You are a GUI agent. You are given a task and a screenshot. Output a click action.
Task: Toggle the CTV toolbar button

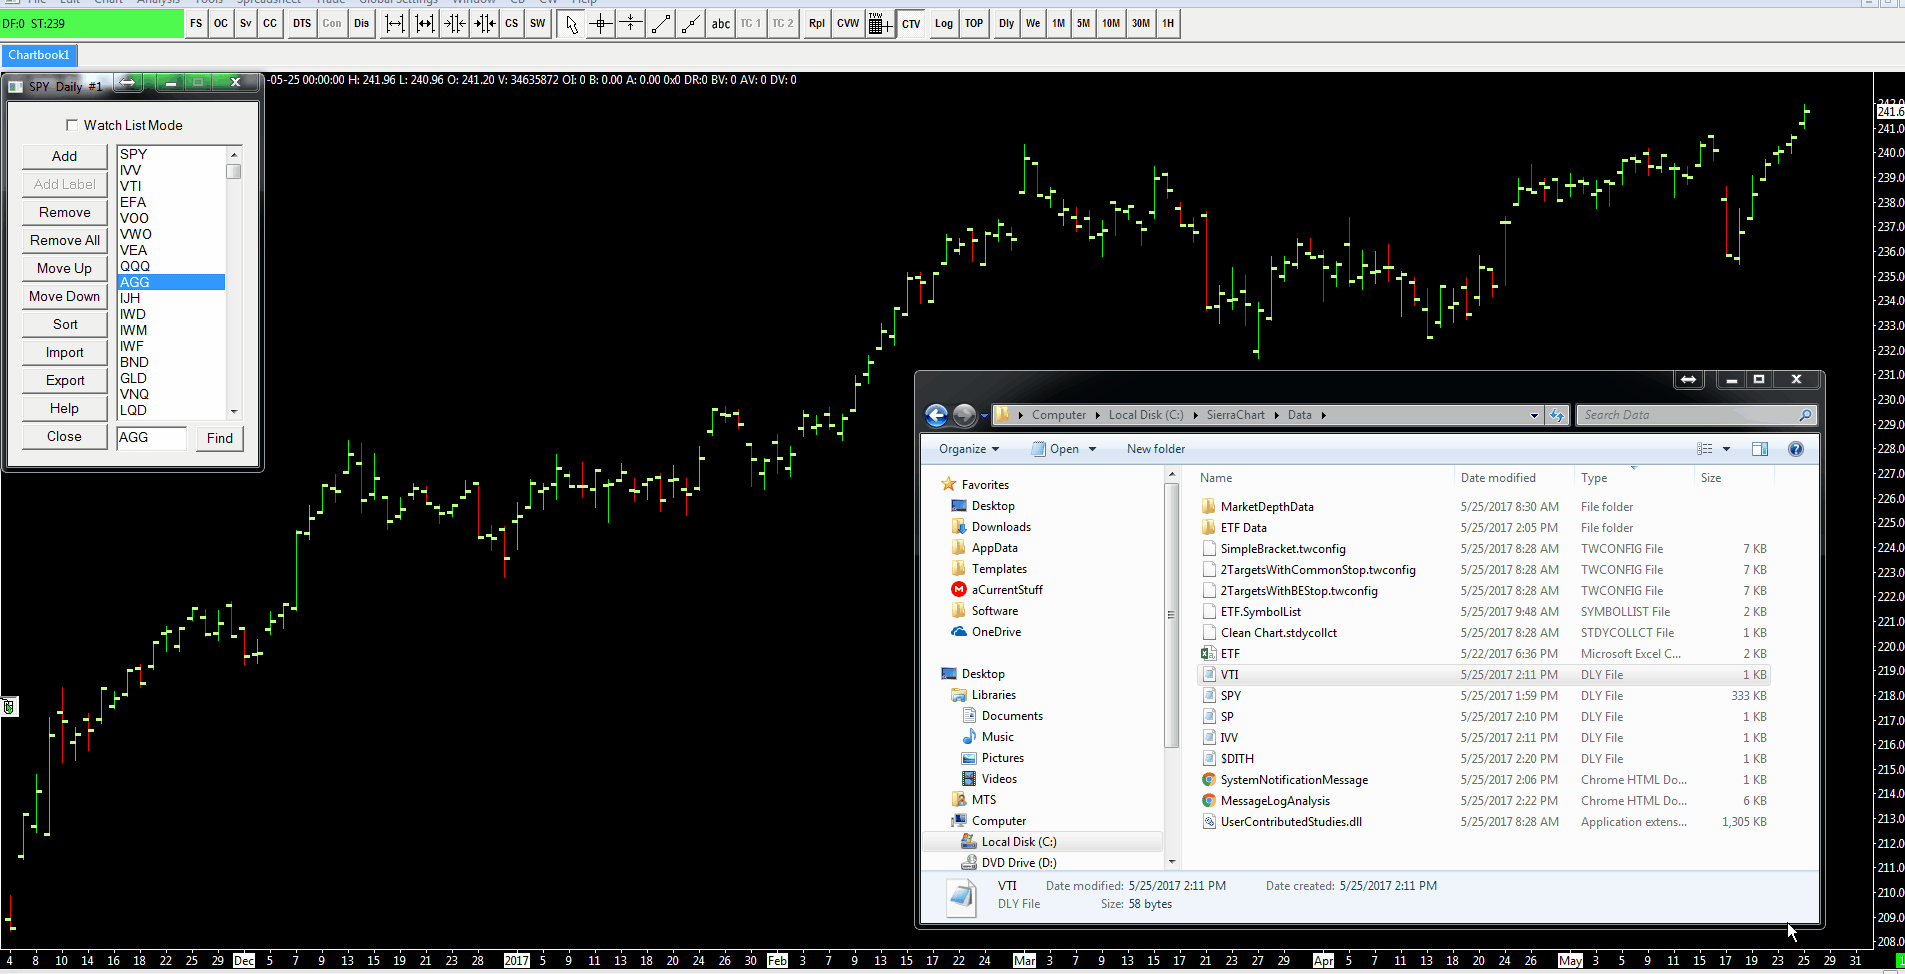point(911,24)
